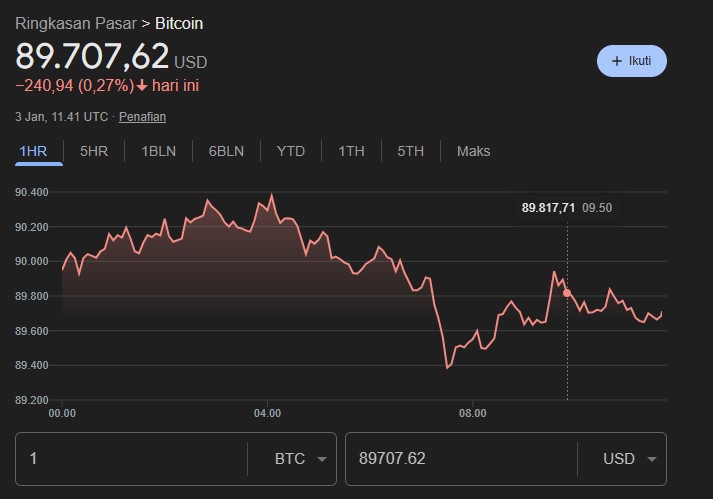Click the chart data point marker at 09.50
Screen dimensions: 713x499
pos(567,293)
